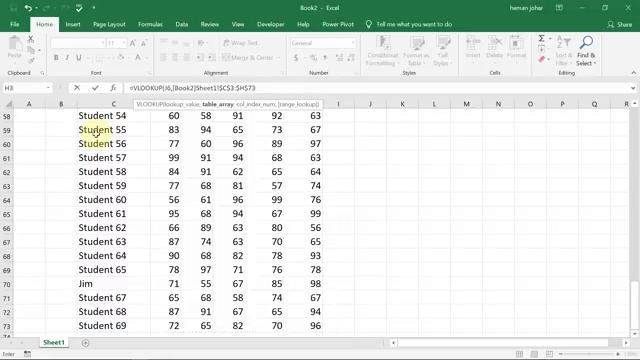Click the zoom slider in the status bar
640x360 pixels.
pyautogui.click(x=590, y=354)
